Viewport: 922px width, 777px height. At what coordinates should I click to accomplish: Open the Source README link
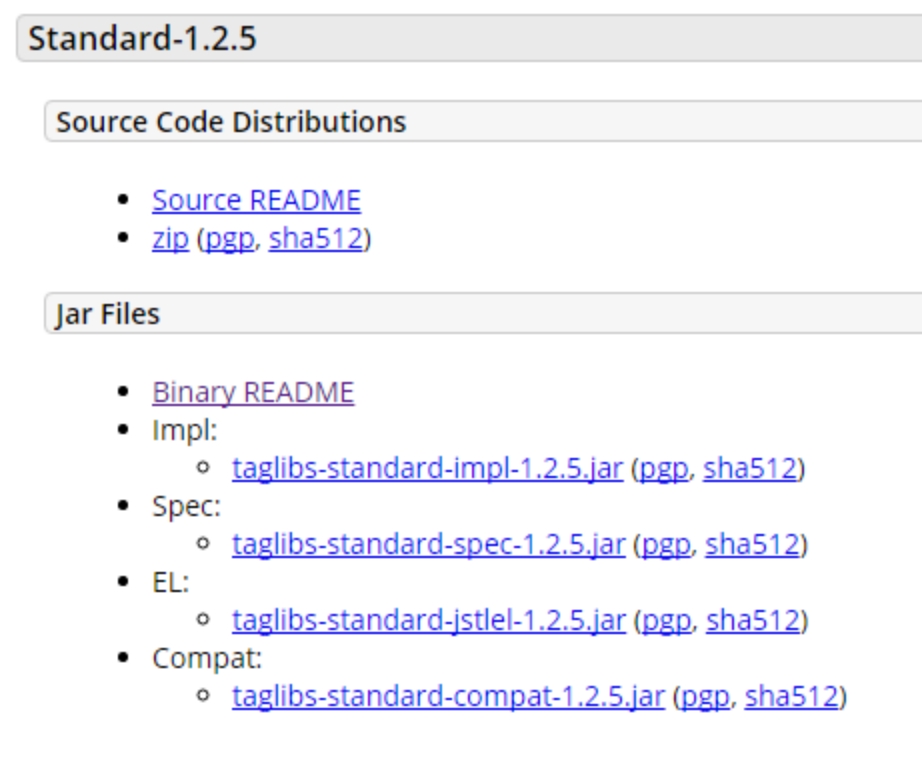pyautogui.click(x=256, y=201)
